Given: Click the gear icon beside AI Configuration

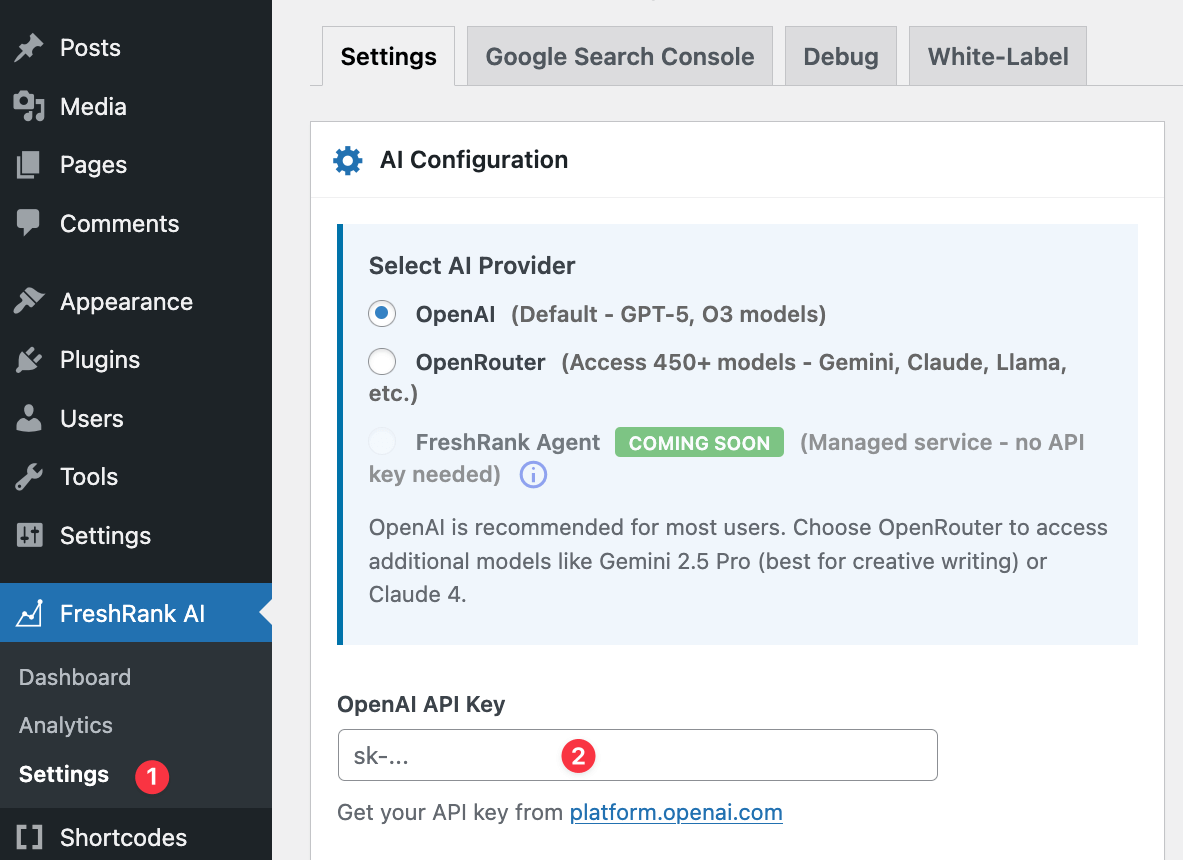Looking at the screenshot, I should (x=348, y=159).
